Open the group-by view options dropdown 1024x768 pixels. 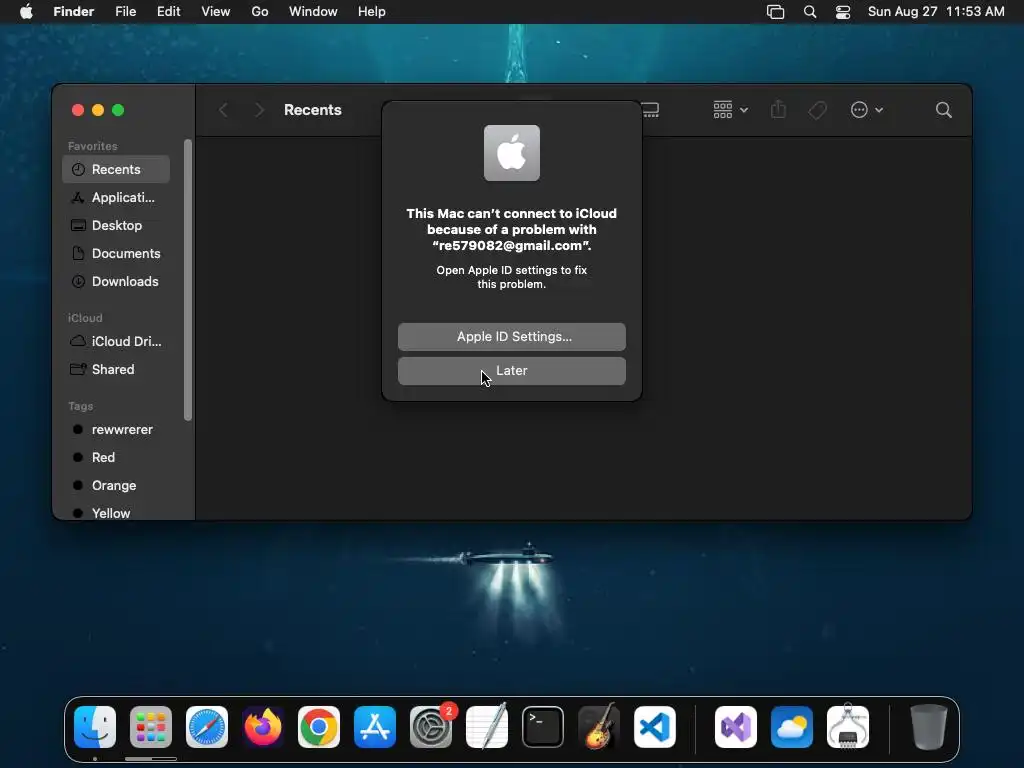(730, 110)
